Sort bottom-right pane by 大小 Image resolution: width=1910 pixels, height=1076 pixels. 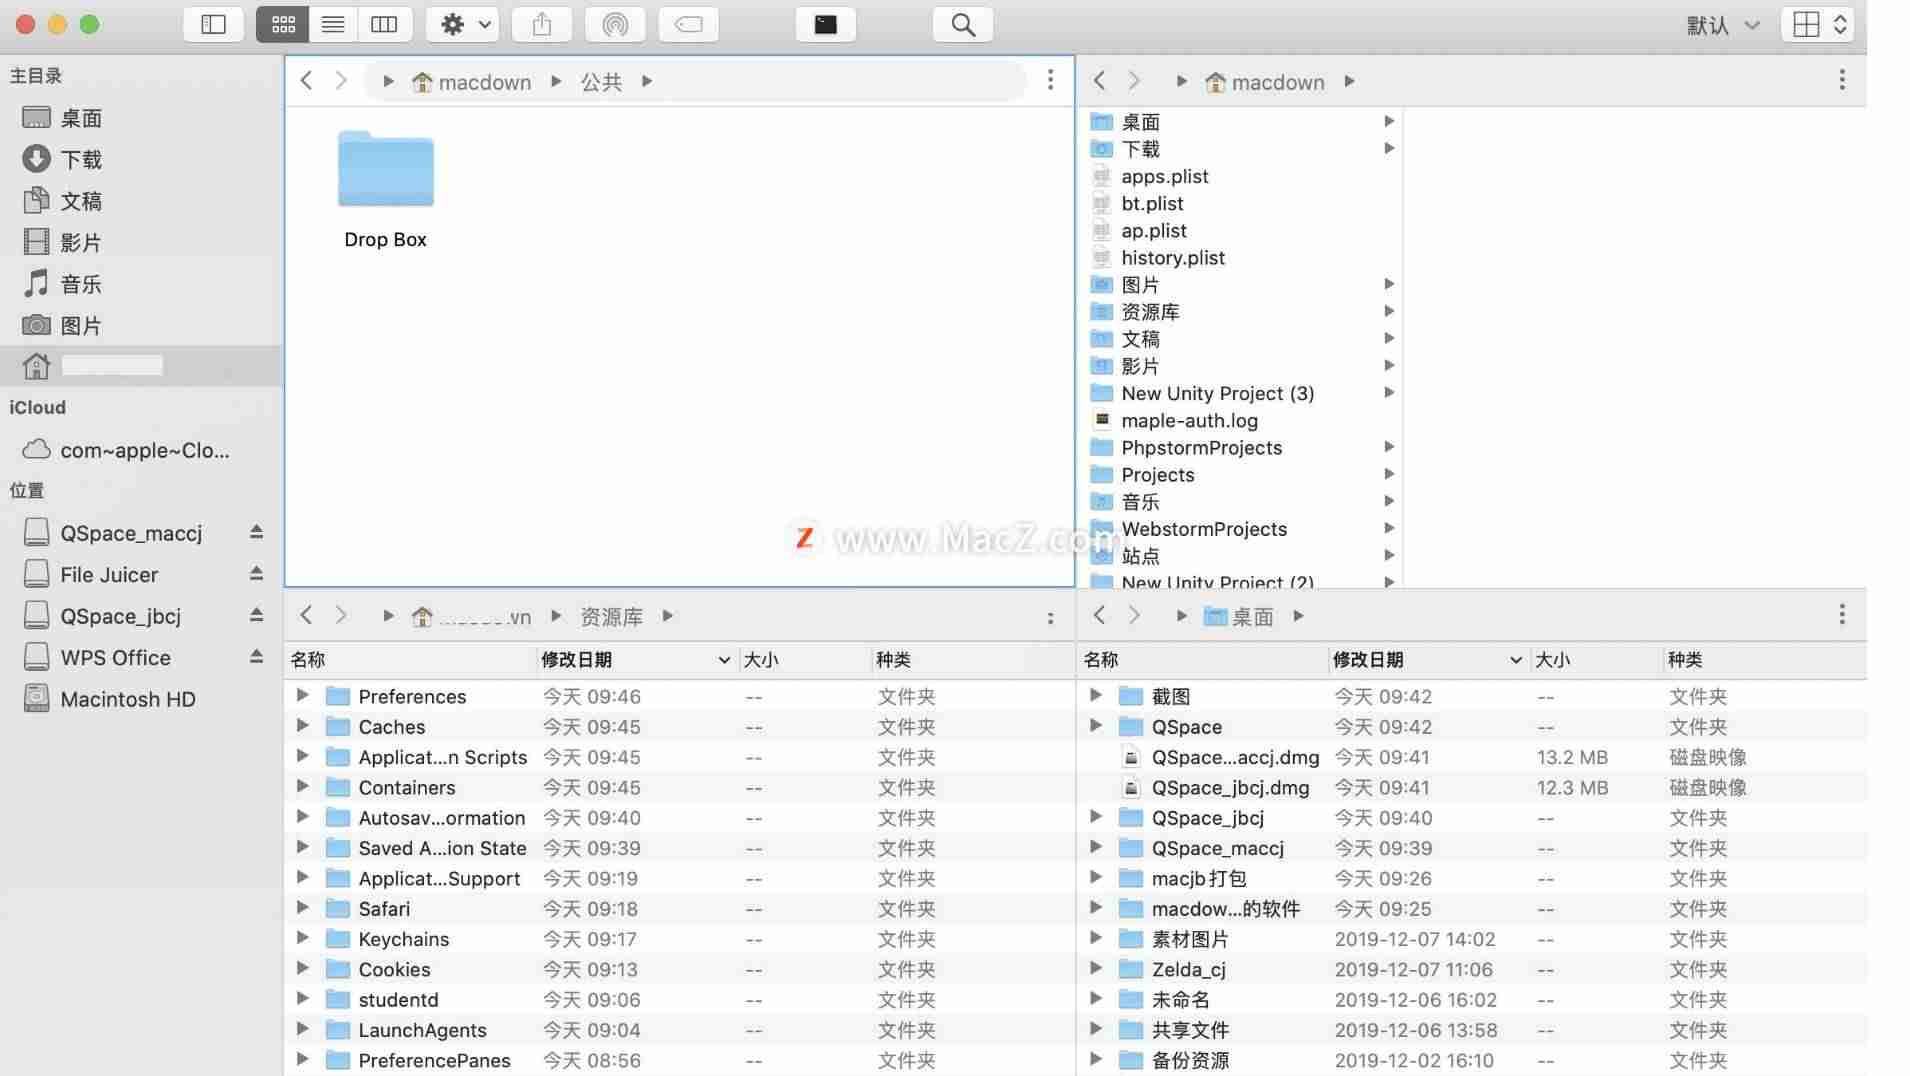coord(1596,660)
